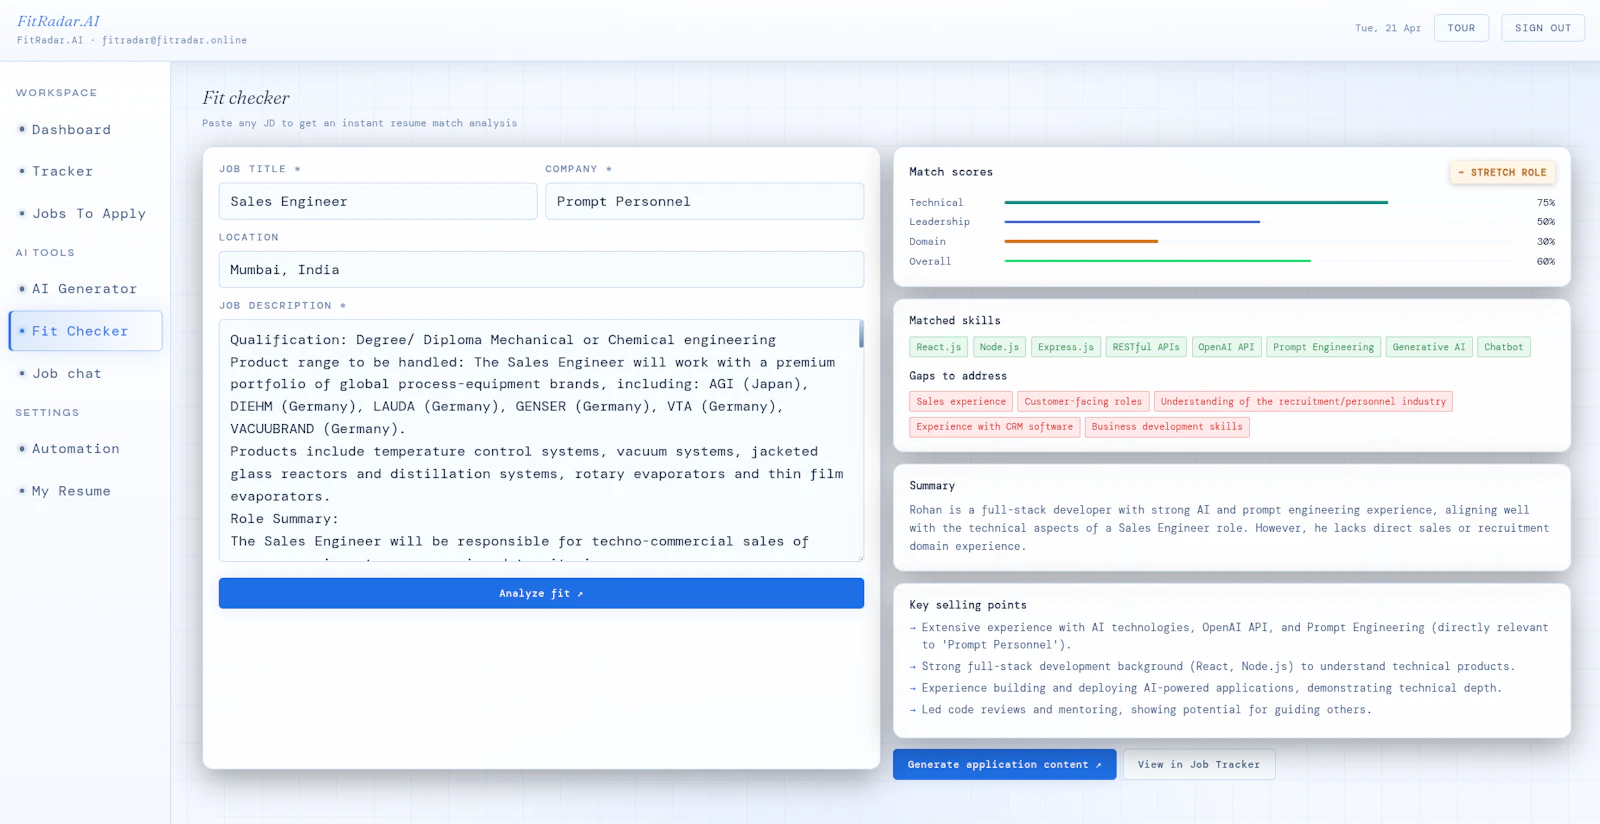Focus the Location field Mumbai, India

[541, 270]
